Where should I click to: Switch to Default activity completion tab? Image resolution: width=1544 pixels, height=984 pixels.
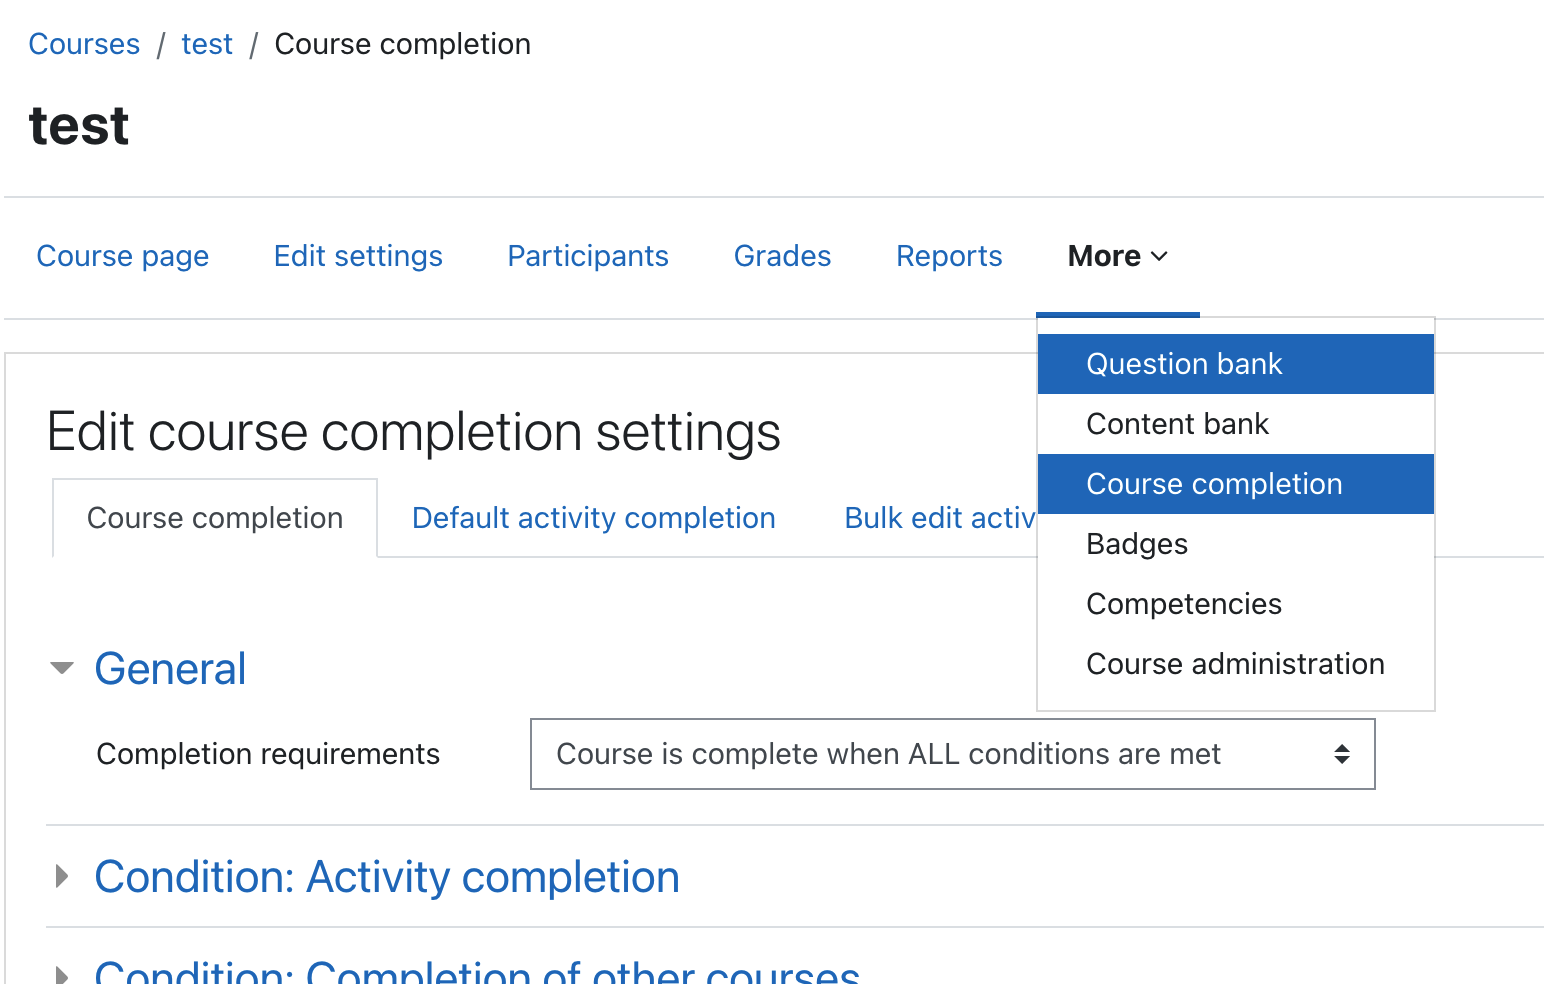coord(594,518)
